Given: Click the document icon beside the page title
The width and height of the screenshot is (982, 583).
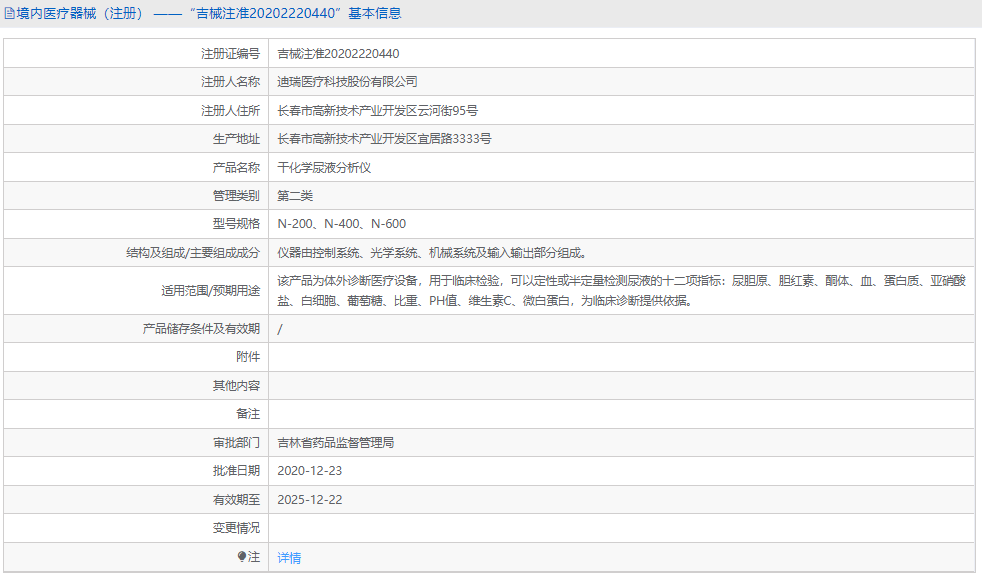Looking at the screenshot, I should (x=10, y=12).
